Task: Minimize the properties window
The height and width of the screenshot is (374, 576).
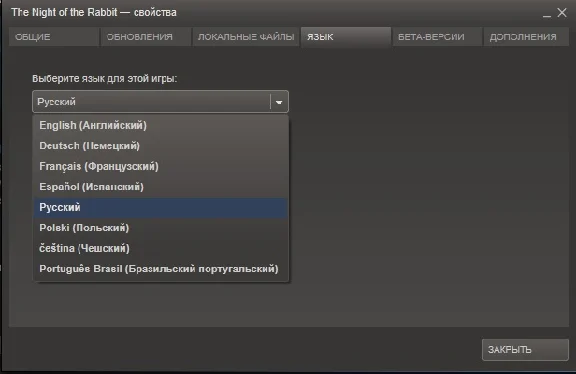Action: click(547, 13)
